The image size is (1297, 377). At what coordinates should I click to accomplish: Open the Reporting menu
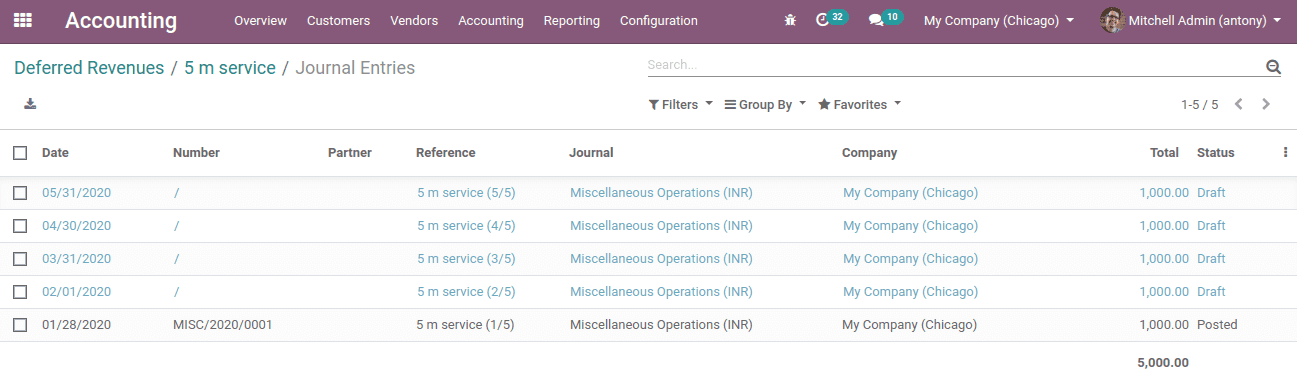coord(572,20)
